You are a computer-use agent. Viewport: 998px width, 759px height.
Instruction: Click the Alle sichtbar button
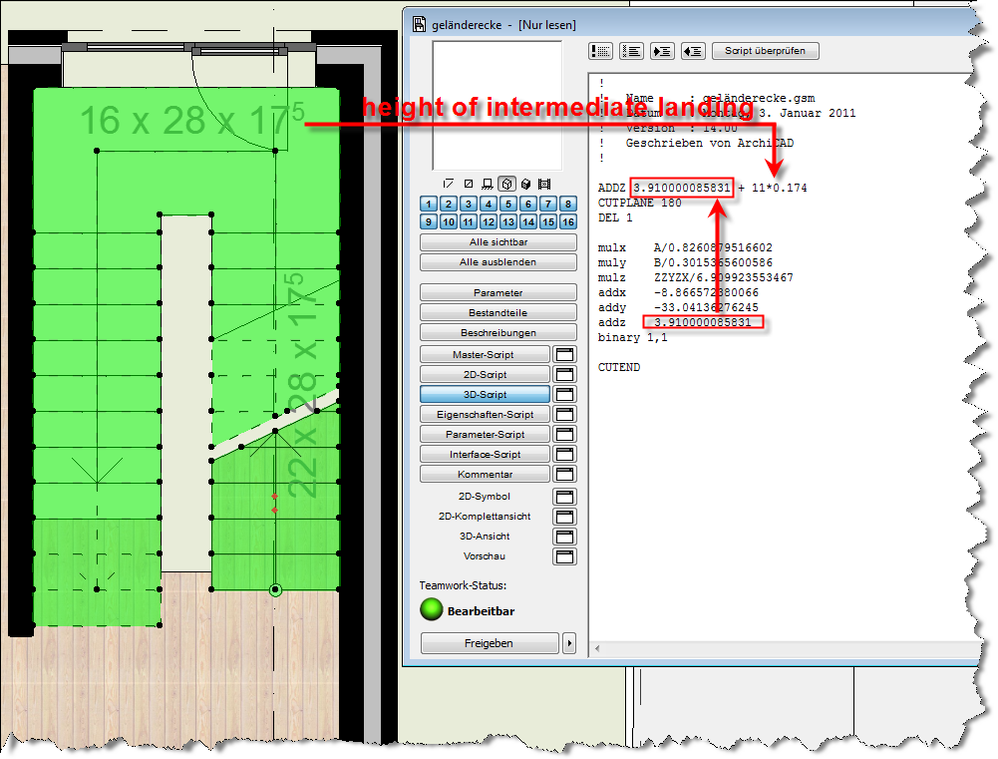tap(498, 242)
